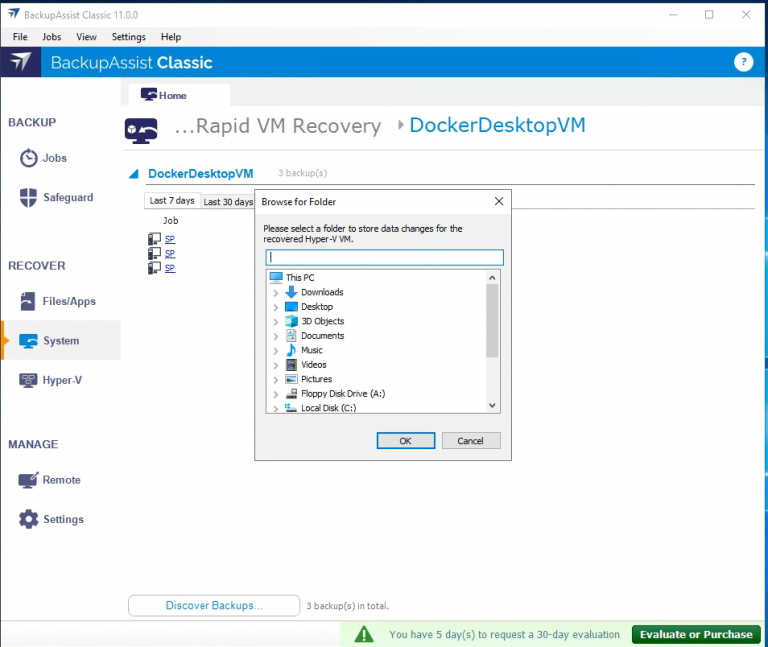The width and height of the screenshot is (768, 647).
Task: Expand the Downloads folder node
Action: 276,293
